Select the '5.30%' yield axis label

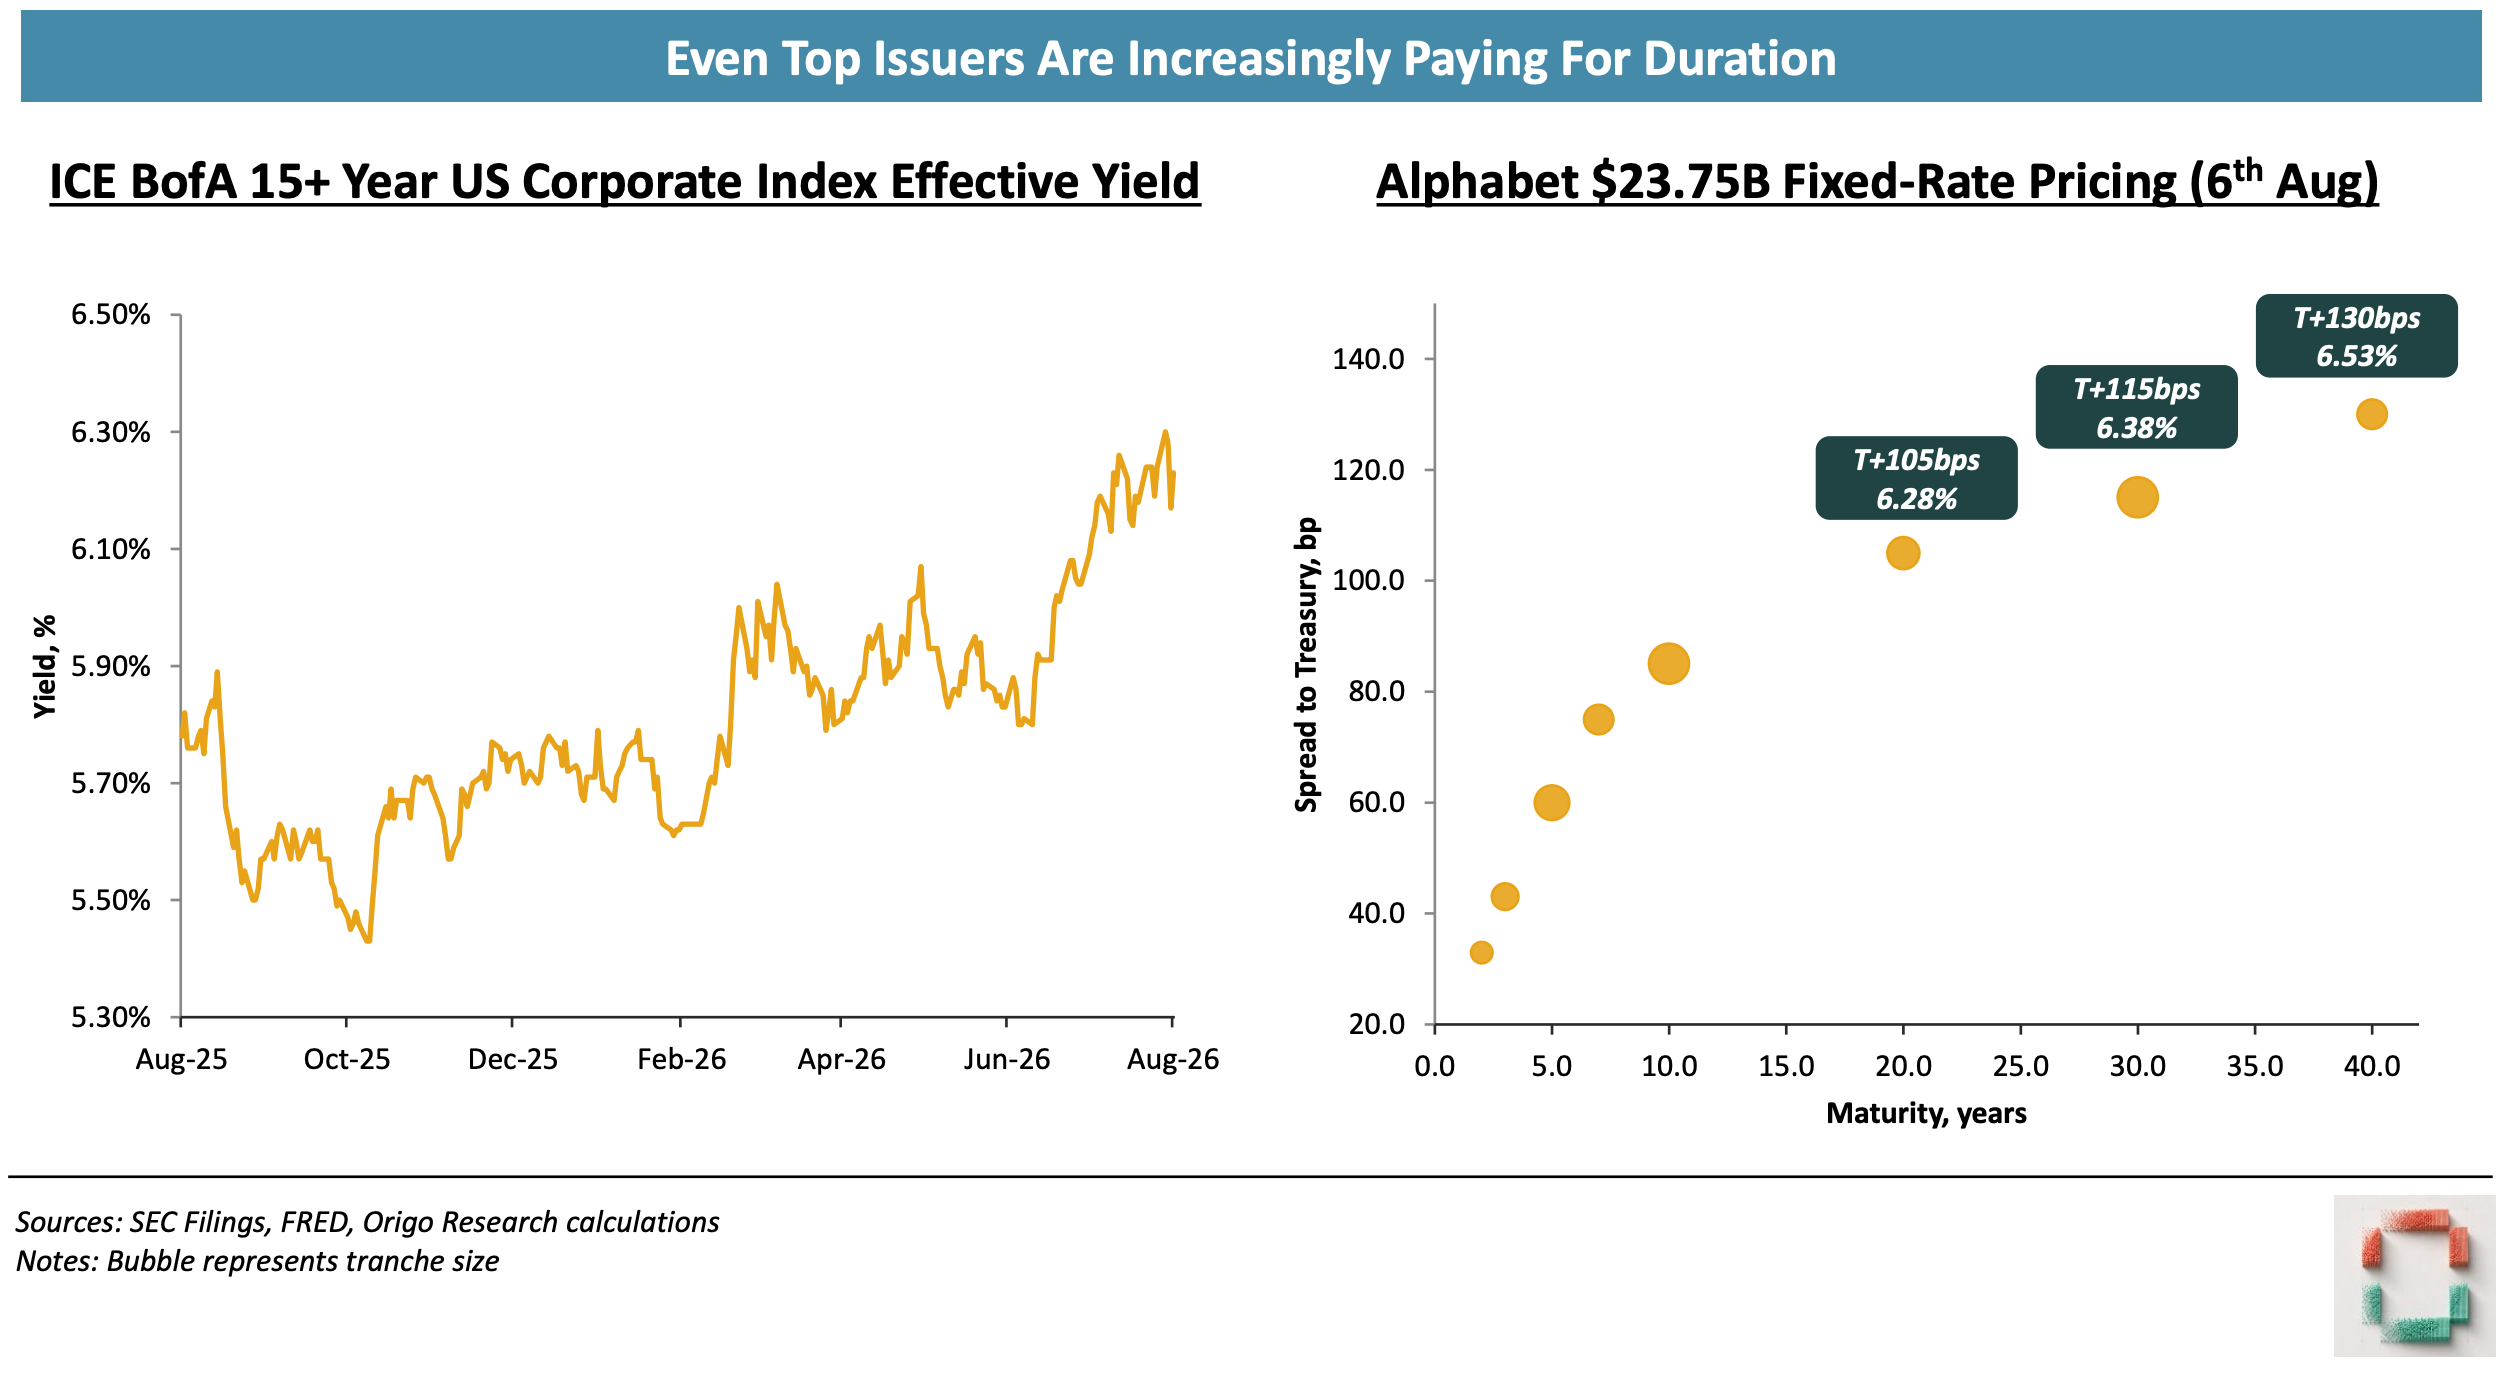pos(110,1017)
